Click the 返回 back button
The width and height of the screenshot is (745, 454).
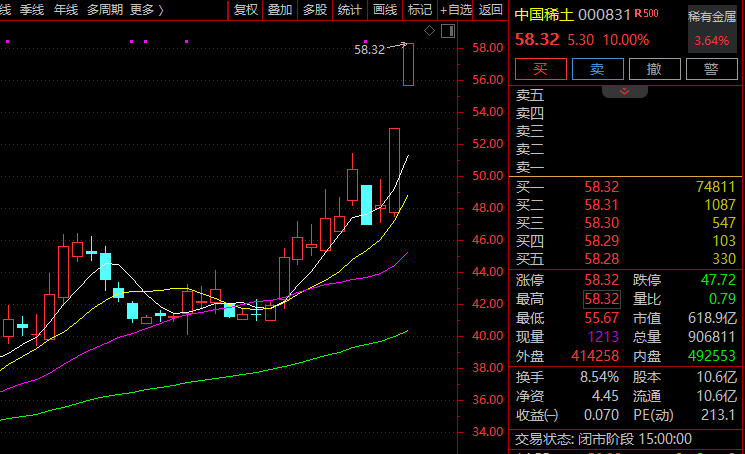[491, 10]
